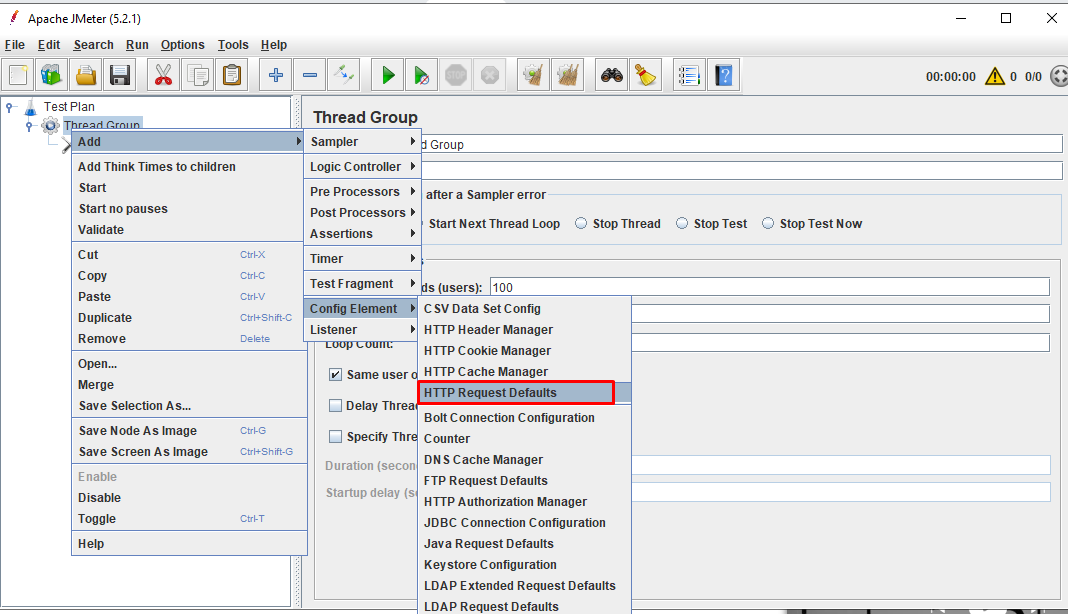
Task: Open the Search toolbar icon (binoculars)
Action: 613,74
